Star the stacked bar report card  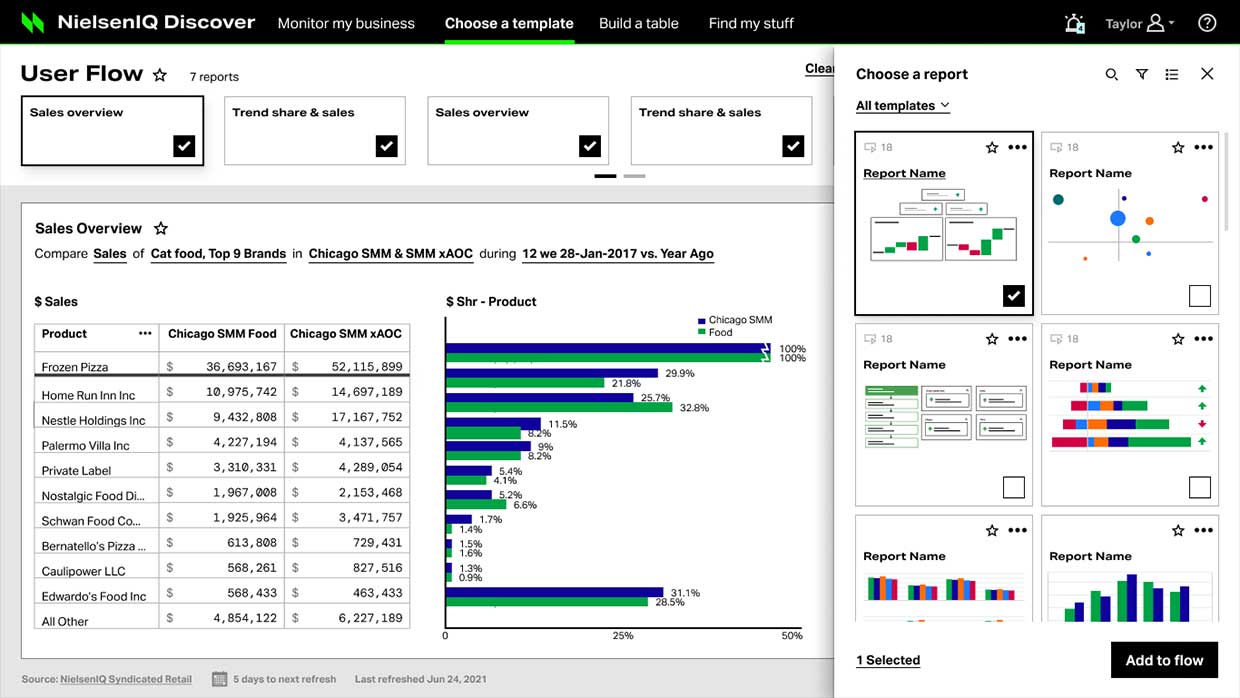(1178, 339)
